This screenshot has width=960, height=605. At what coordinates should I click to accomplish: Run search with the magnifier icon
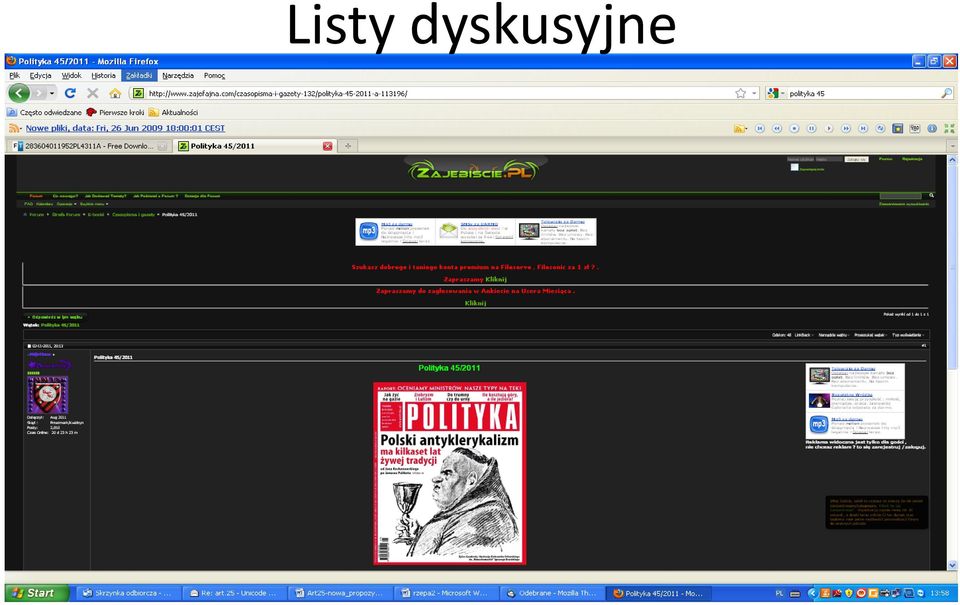click(947, 93)
